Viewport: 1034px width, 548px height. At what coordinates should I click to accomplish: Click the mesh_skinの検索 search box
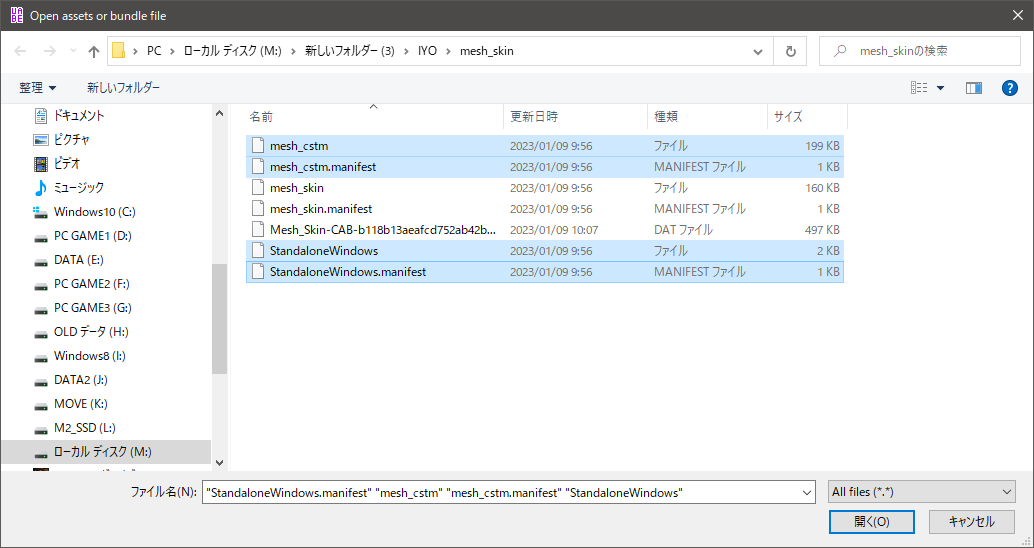pyautogui.click(x=919, y=51)
